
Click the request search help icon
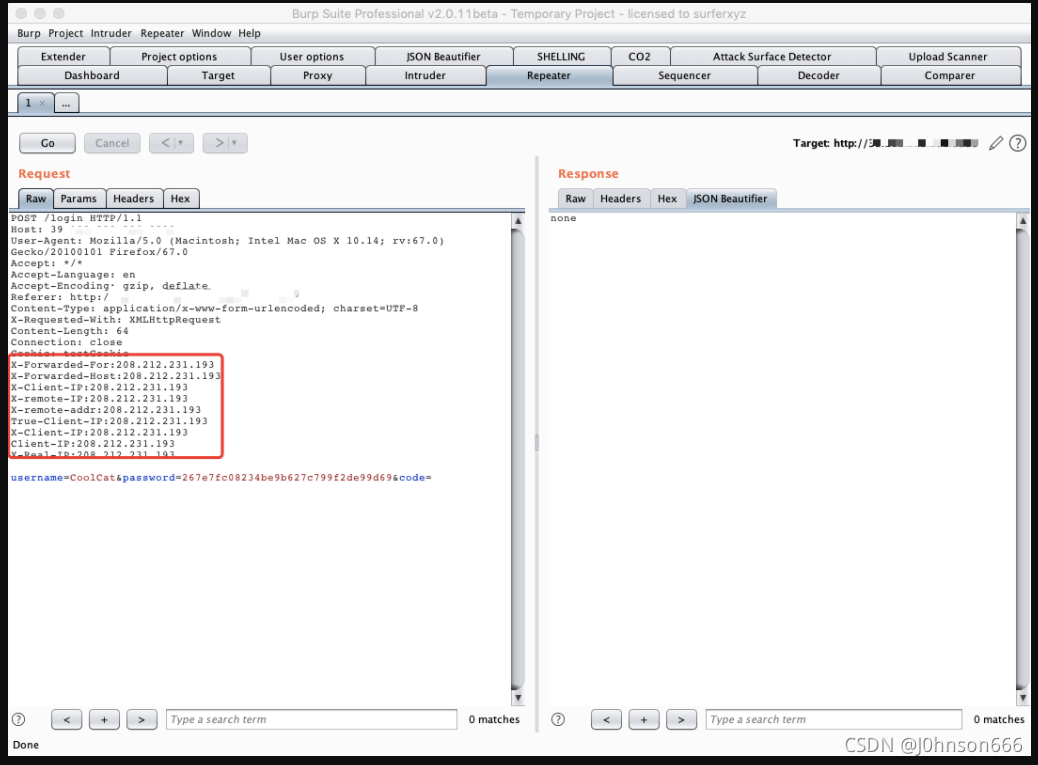pos(19,719)
